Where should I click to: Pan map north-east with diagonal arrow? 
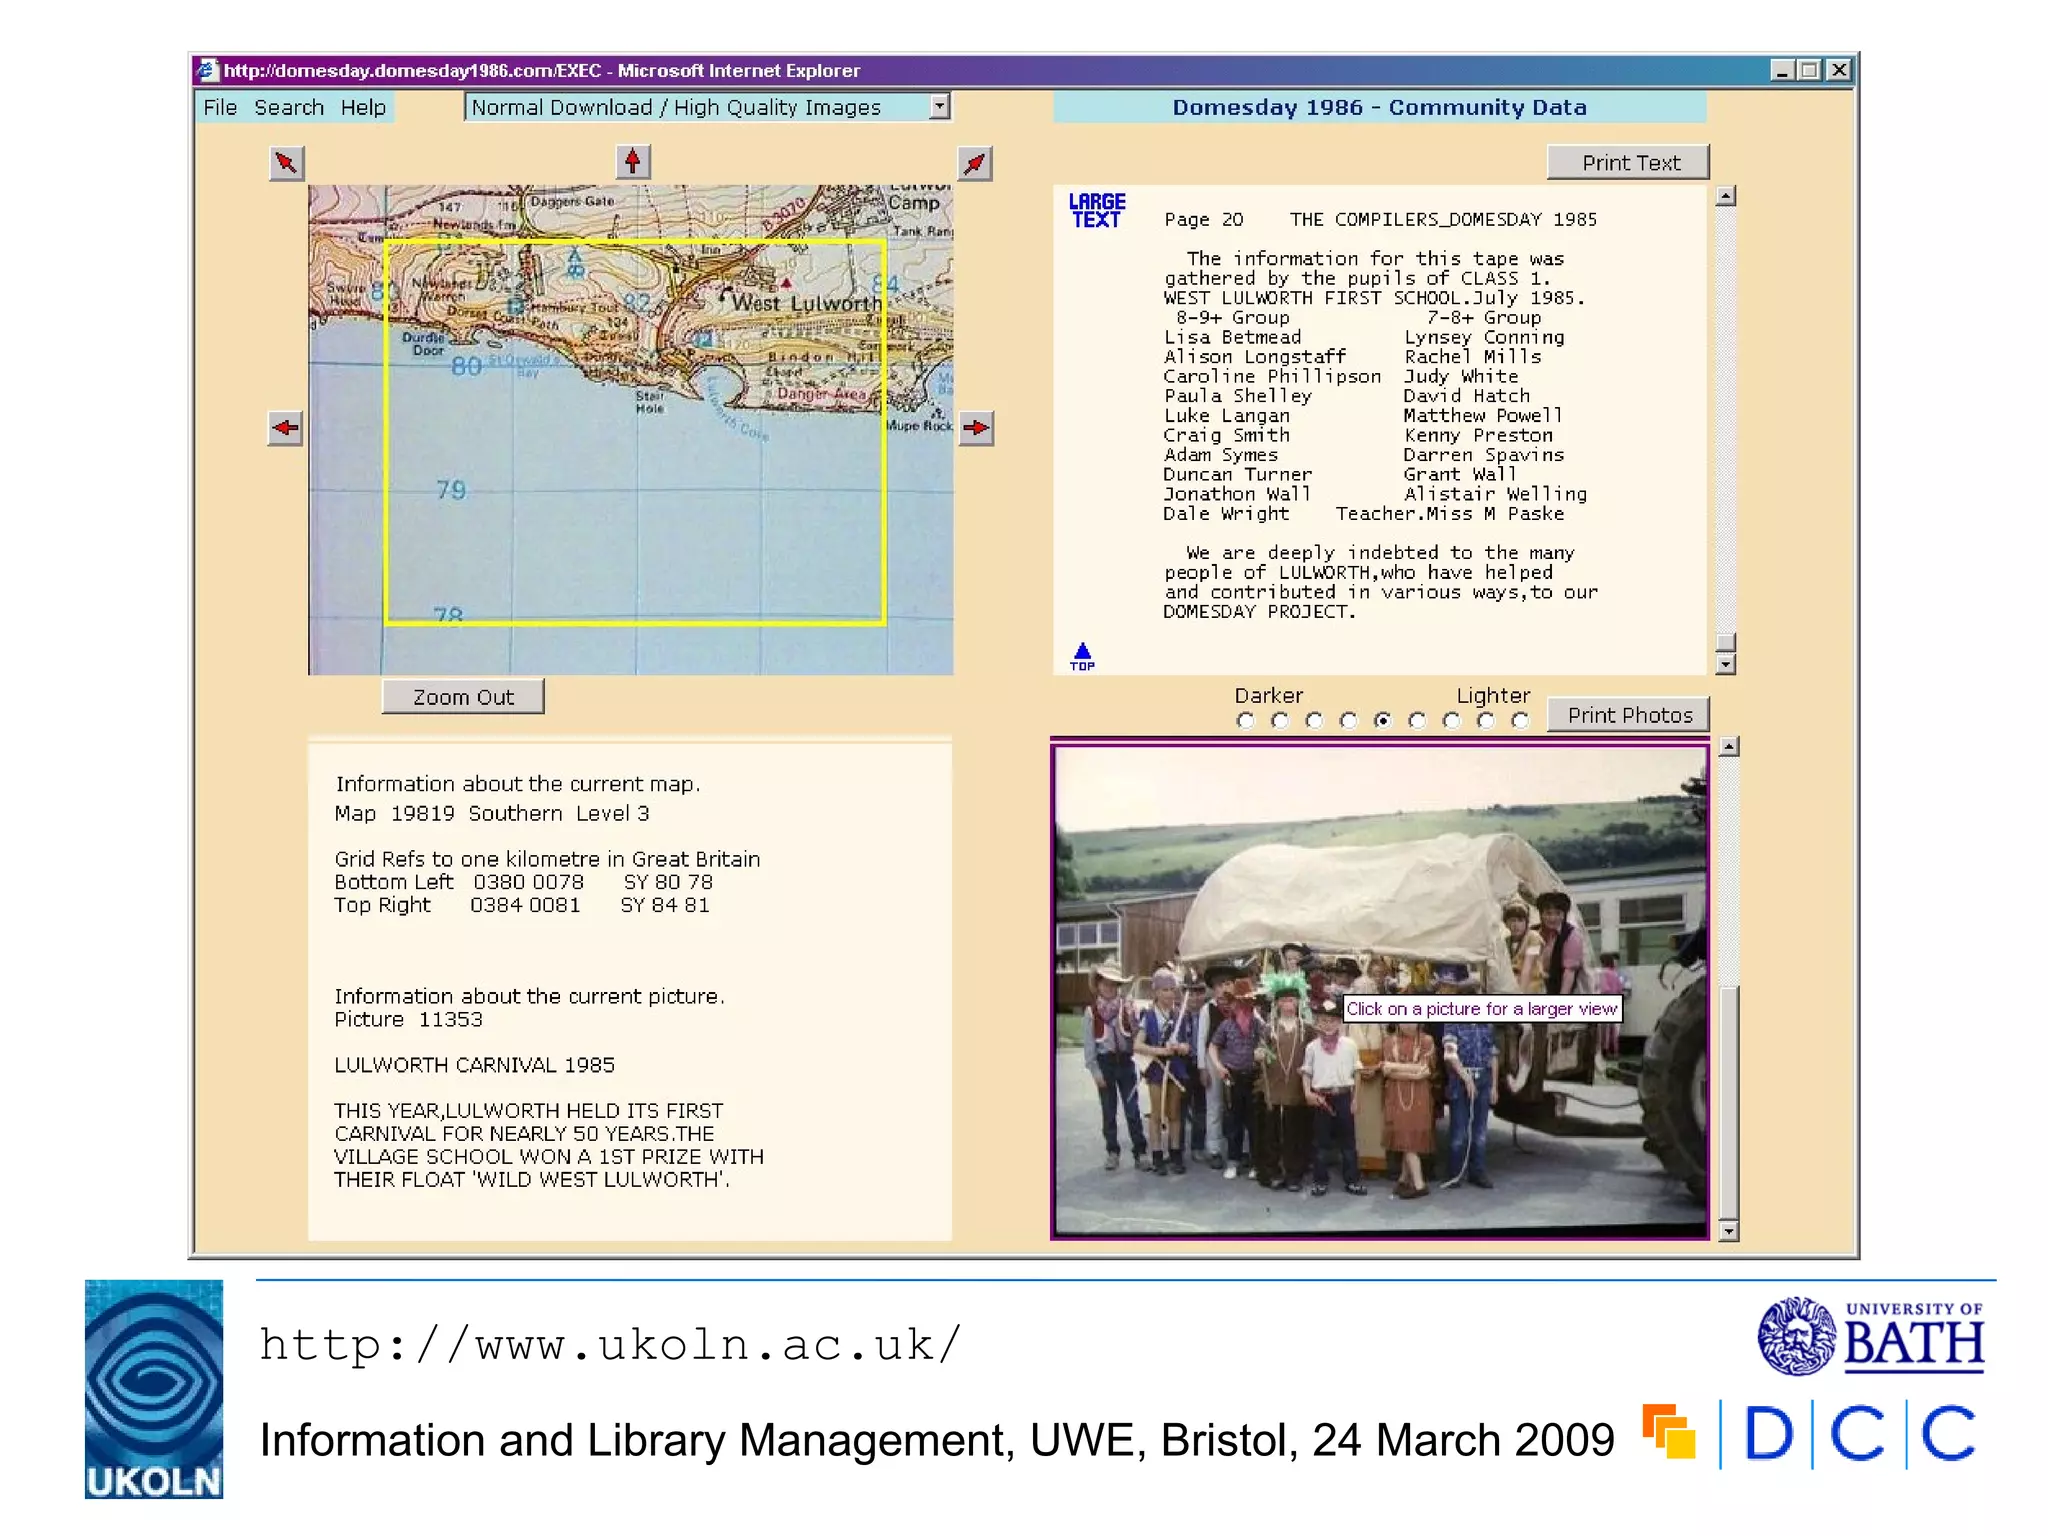click(x=975, y=163)
